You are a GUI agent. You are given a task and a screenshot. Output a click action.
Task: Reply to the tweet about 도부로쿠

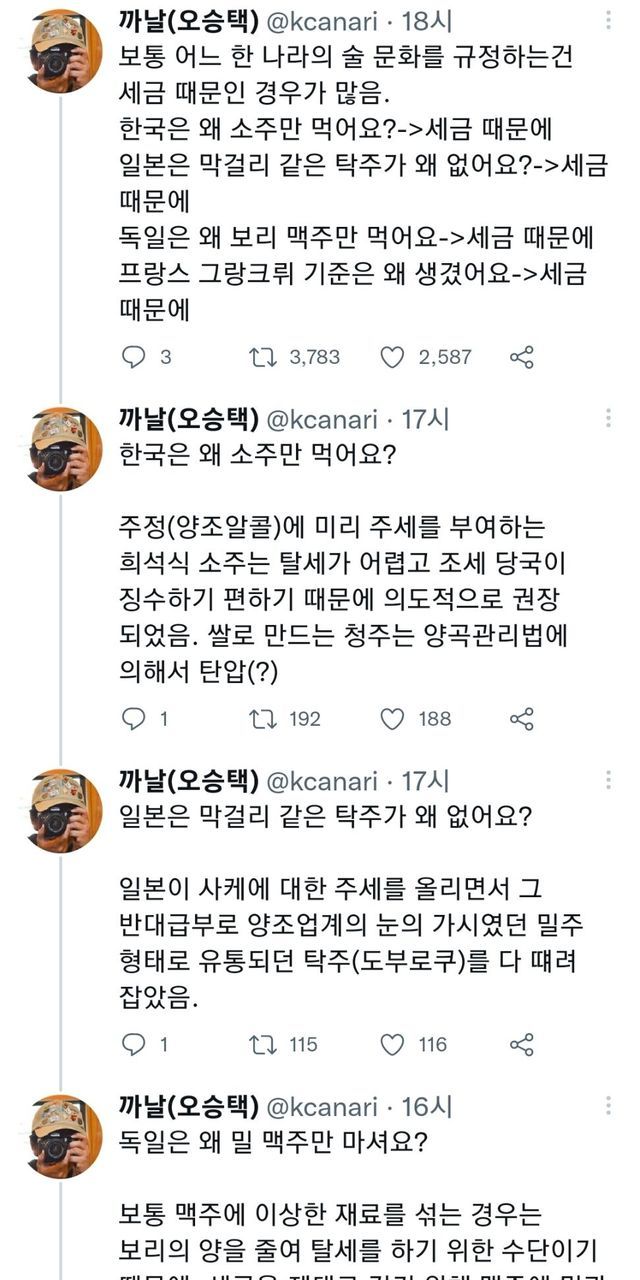[133, 1045]
